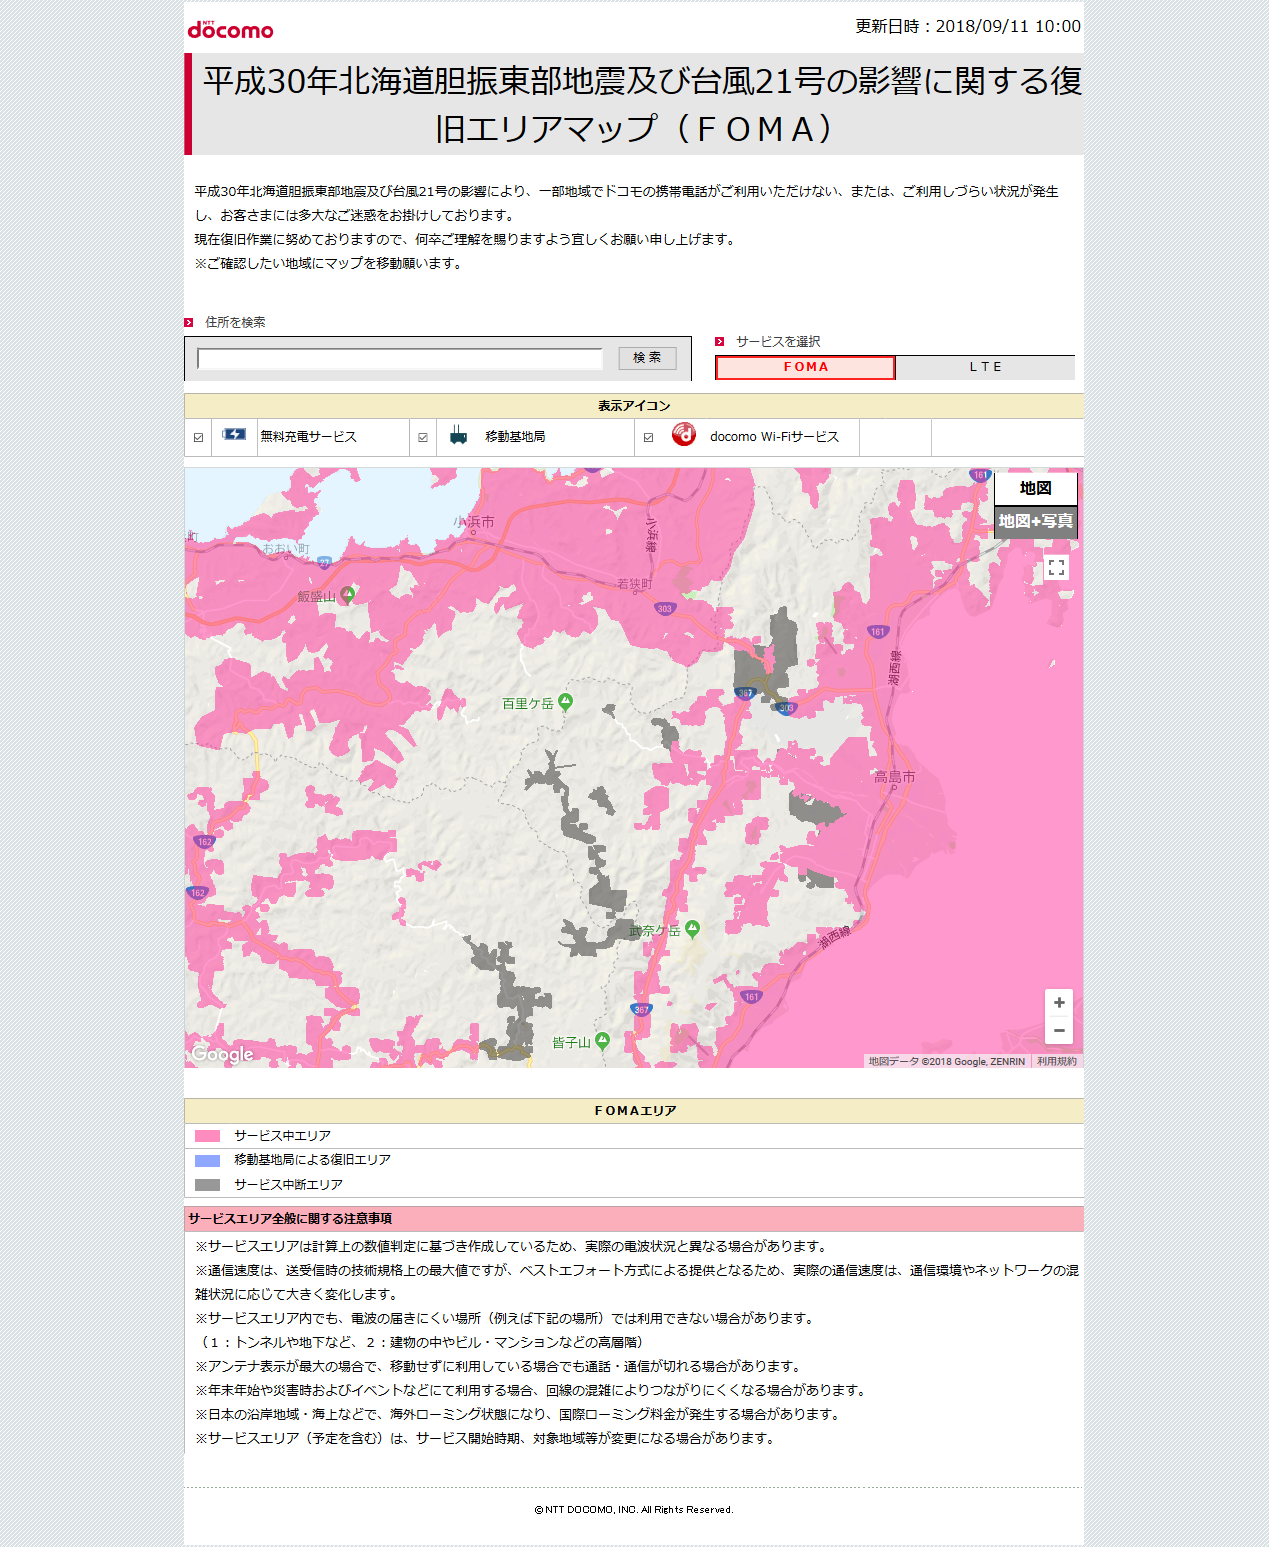Click the pink サービス中エリア legend swatch
1269x1547 pixels.
[x=207, y=1136]
